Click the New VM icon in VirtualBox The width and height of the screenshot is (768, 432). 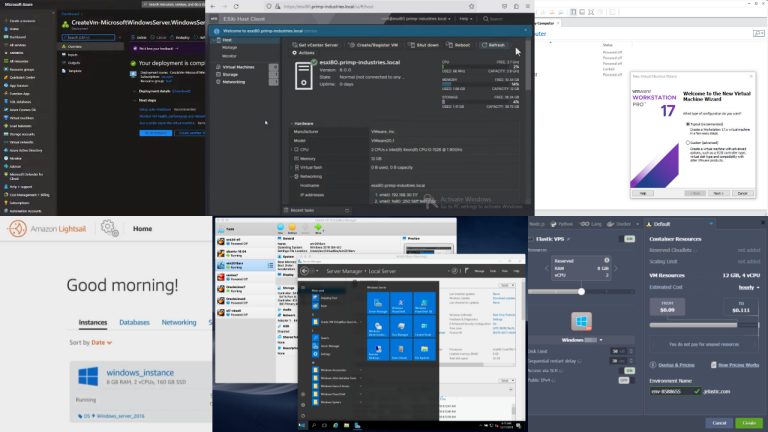click(281, 228)
